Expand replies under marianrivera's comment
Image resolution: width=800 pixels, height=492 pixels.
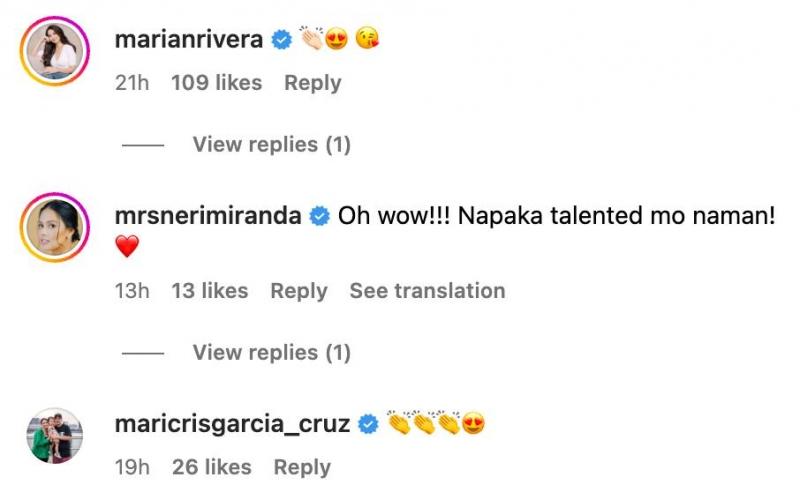point(271,145)
